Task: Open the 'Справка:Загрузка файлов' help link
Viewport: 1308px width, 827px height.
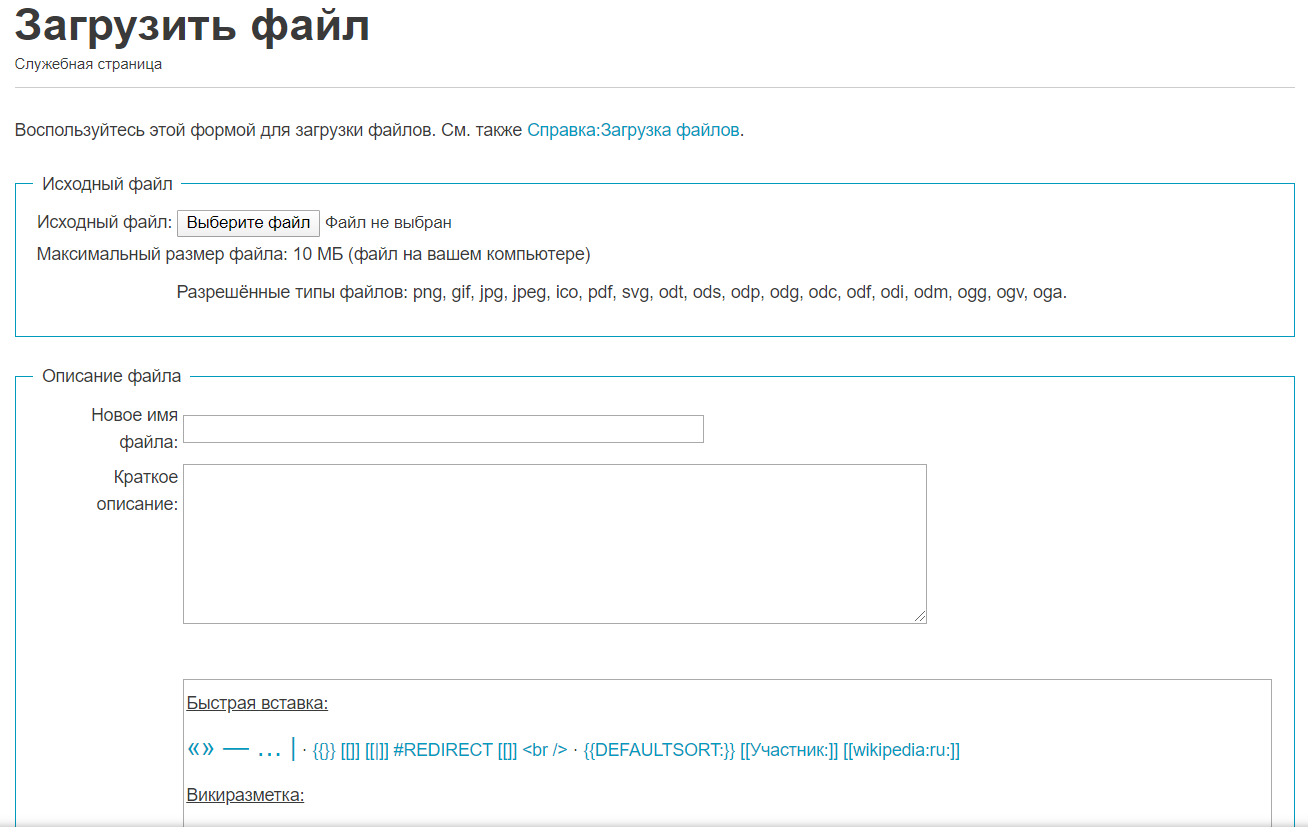Action: click(x=633, y=130)
